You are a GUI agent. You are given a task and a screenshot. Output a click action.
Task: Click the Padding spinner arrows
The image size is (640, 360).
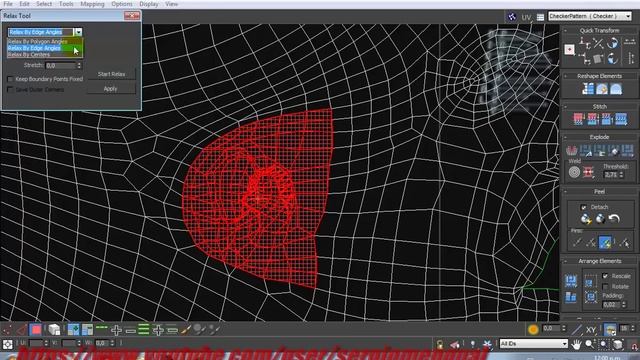point(623,304)
